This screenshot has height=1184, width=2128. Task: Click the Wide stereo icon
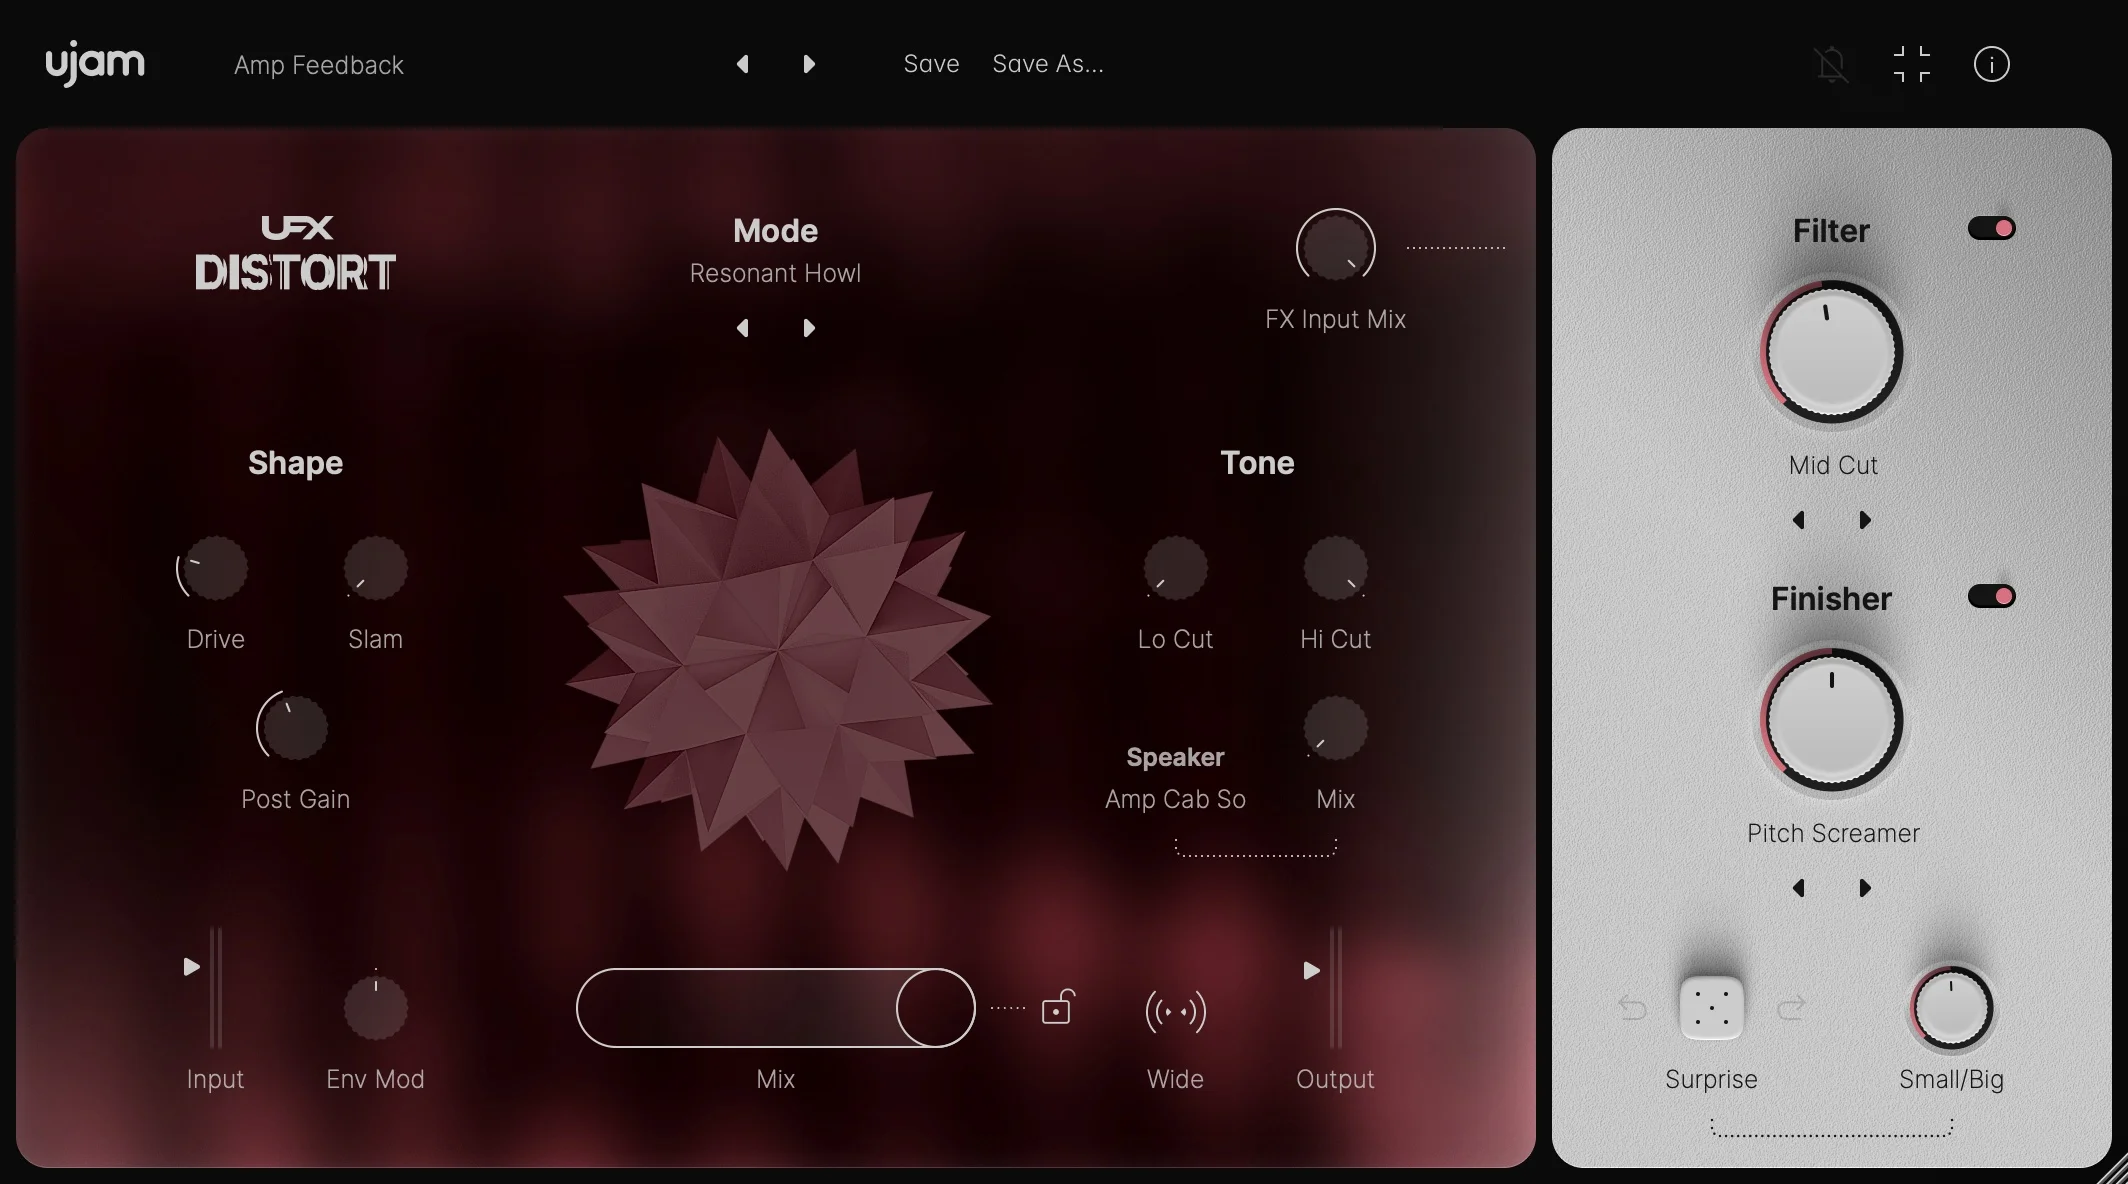pos(1175,1010)
